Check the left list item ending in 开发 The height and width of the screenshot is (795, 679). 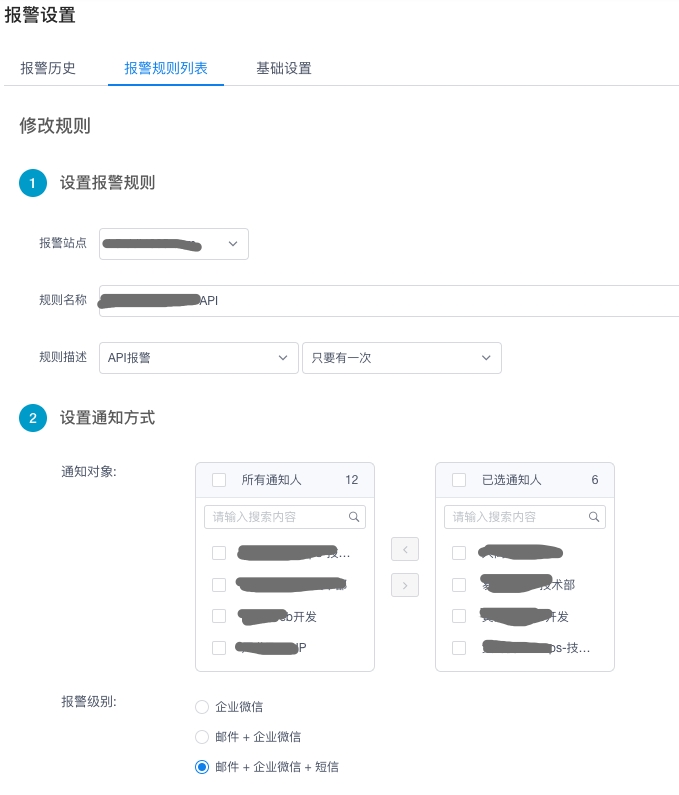click(x=219, y=616)
